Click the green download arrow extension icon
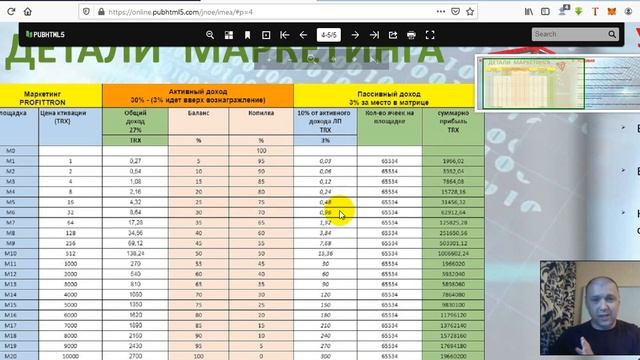This screenshot has height=360, width=640. 579,12
